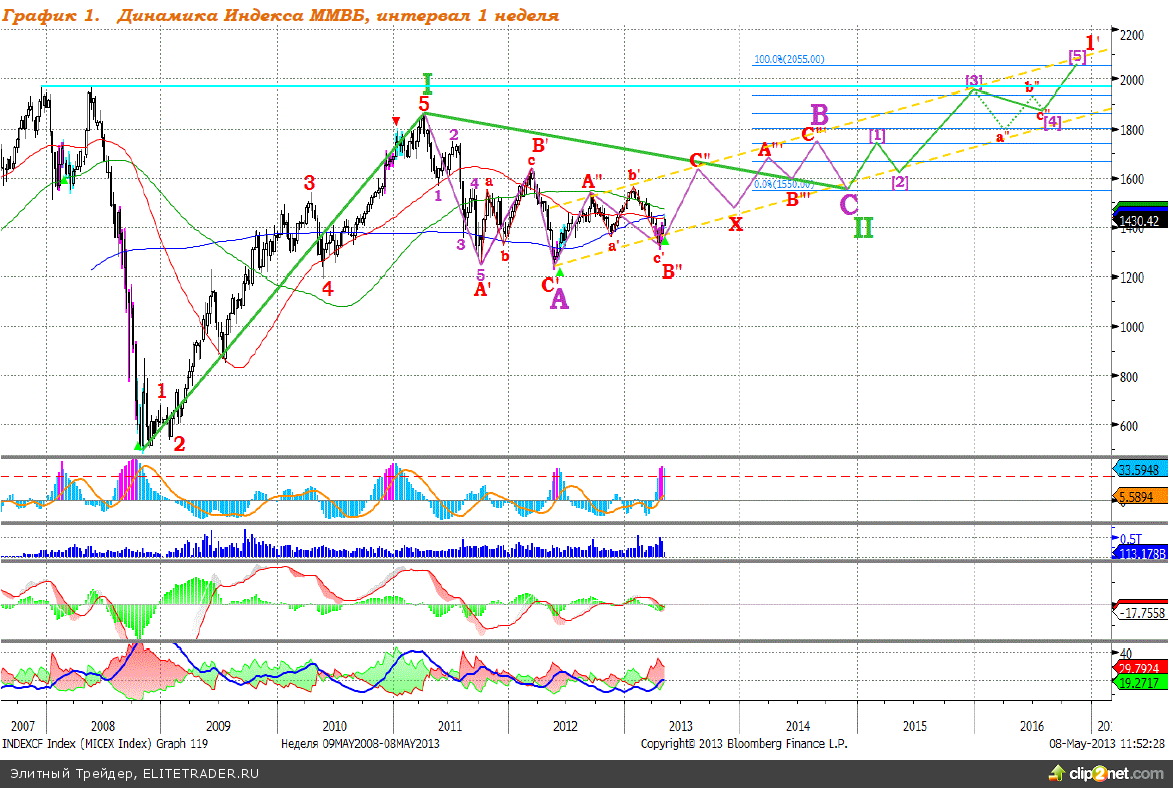Screen dimensions: 1173x788
Task: Click the green up-arrow below red label B"
Action: coord(664,241)
